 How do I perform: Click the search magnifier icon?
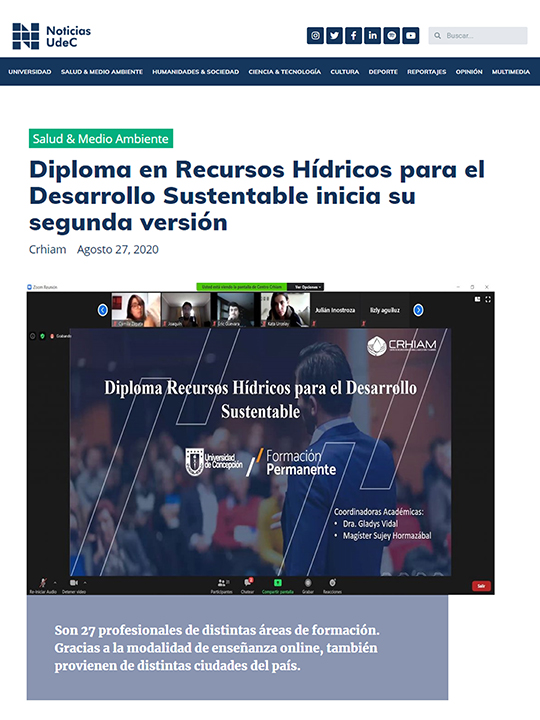coord(438,35)
